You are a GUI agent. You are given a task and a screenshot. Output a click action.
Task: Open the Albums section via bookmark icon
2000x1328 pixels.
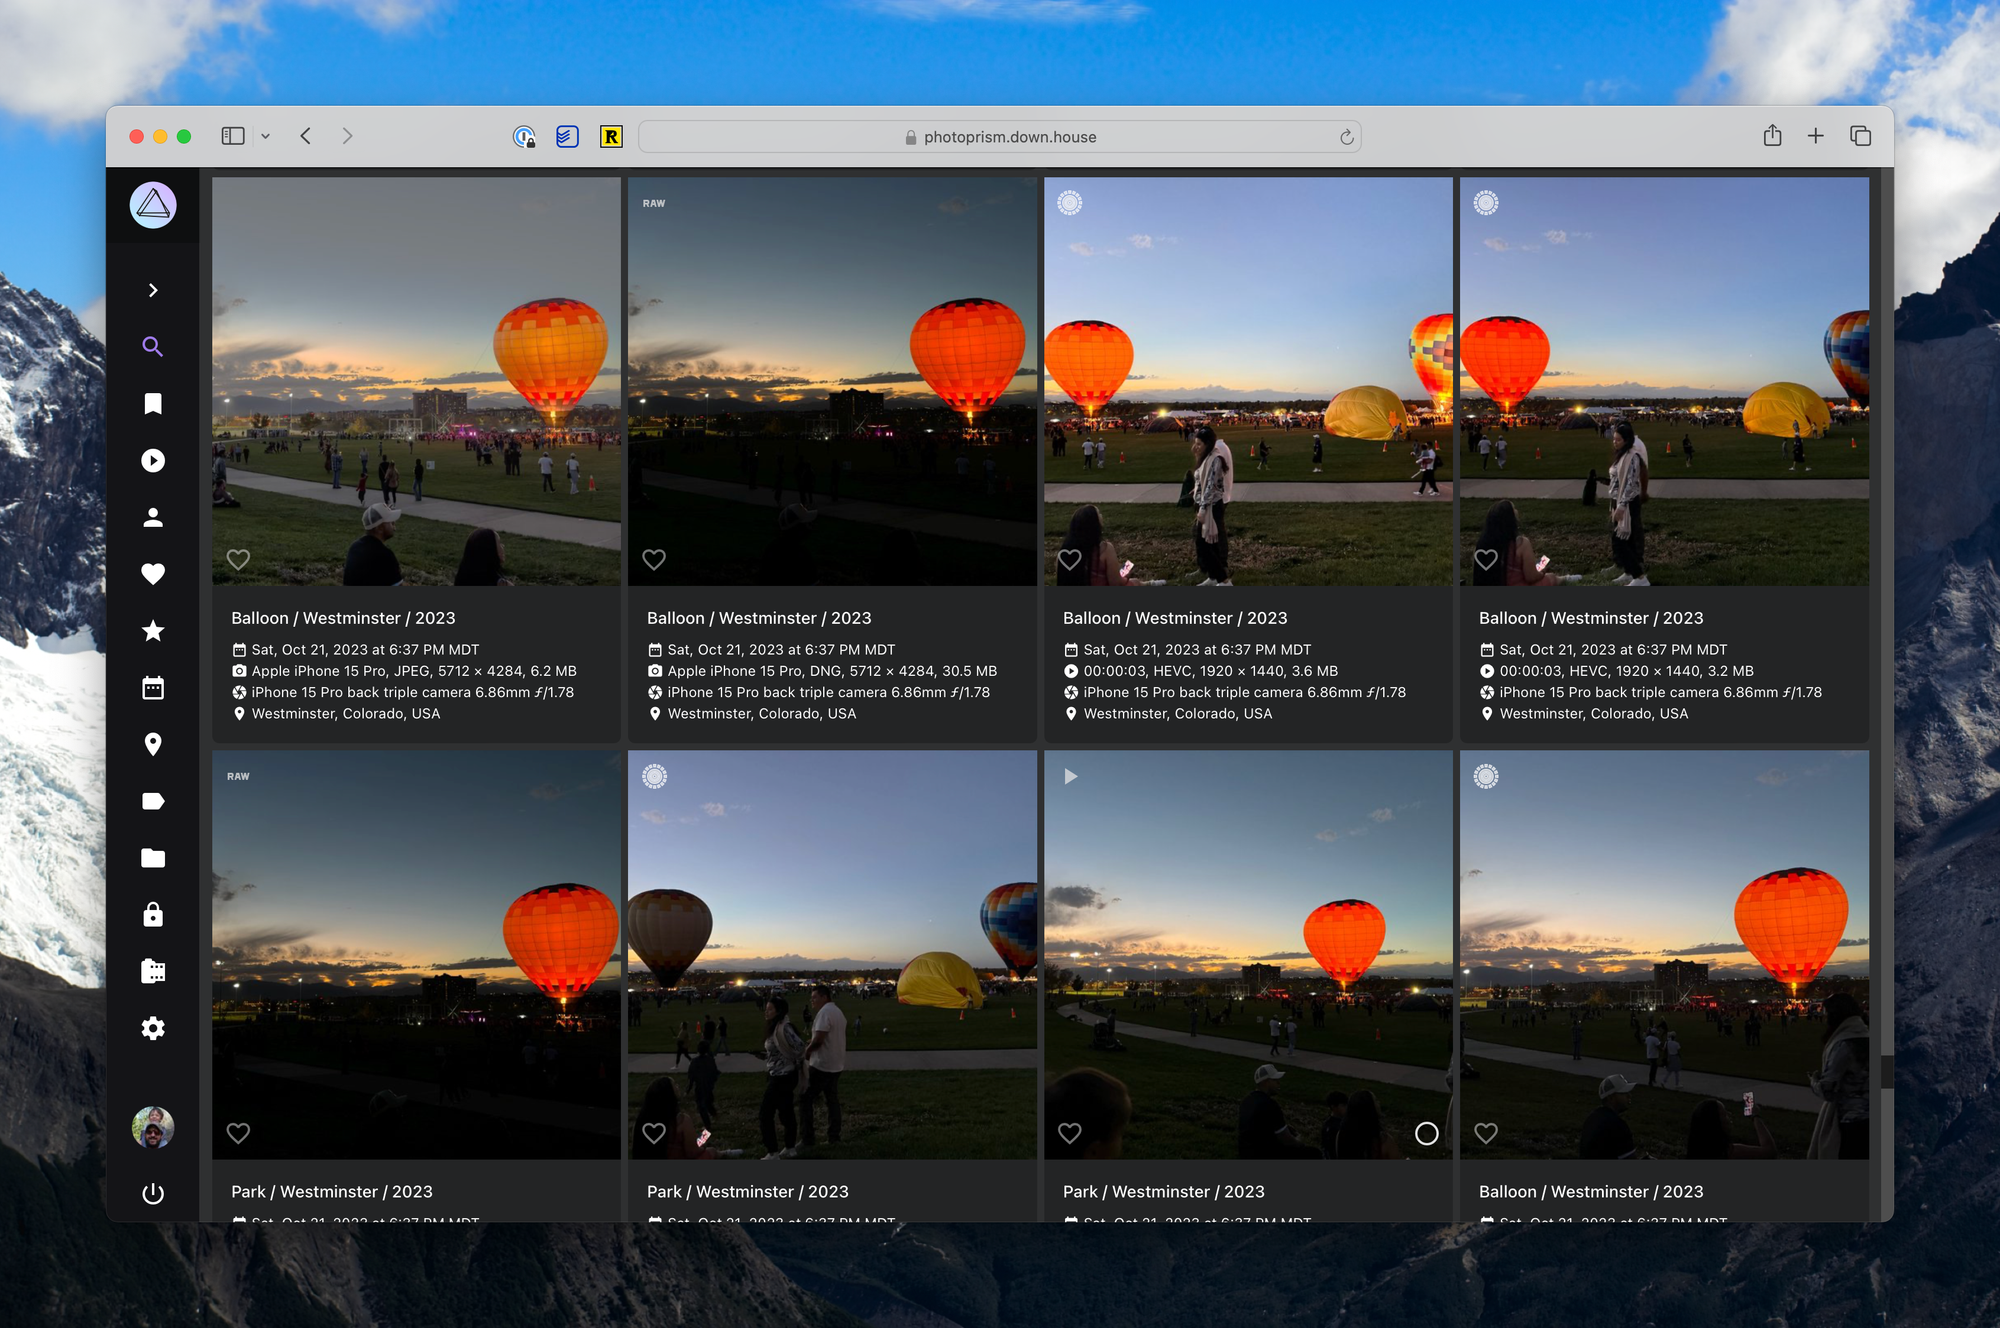pos(152,404)
